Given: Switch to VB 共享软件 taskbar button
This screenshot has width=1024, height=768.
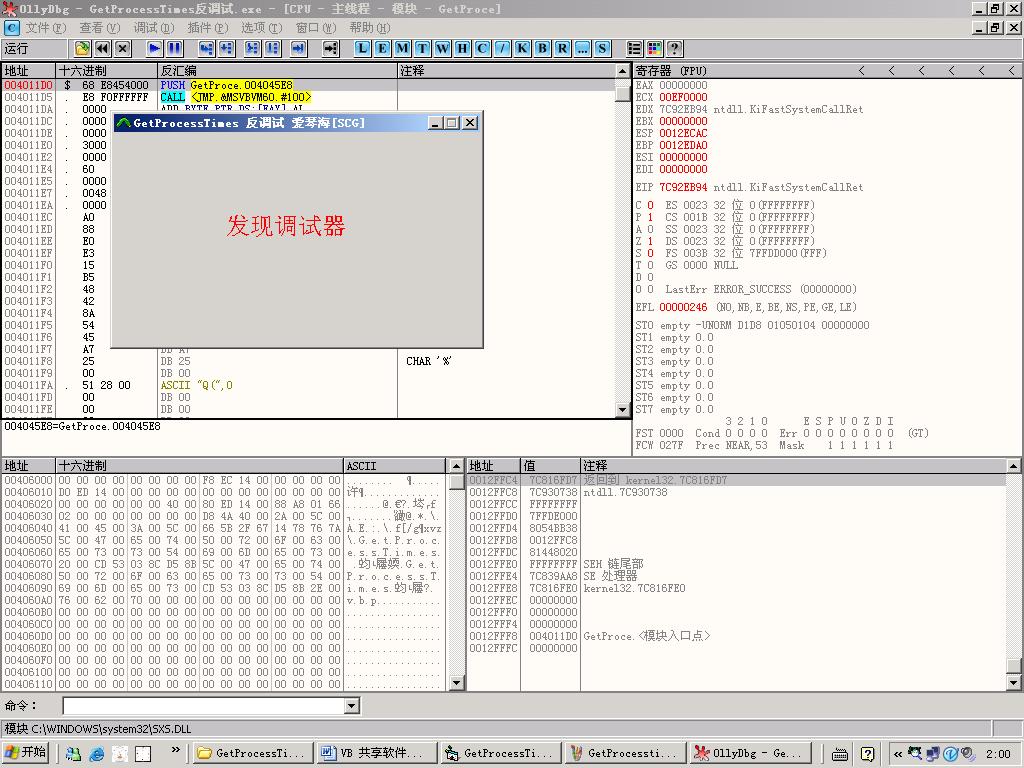Looking at the screenshot, I should pos(377,753).
